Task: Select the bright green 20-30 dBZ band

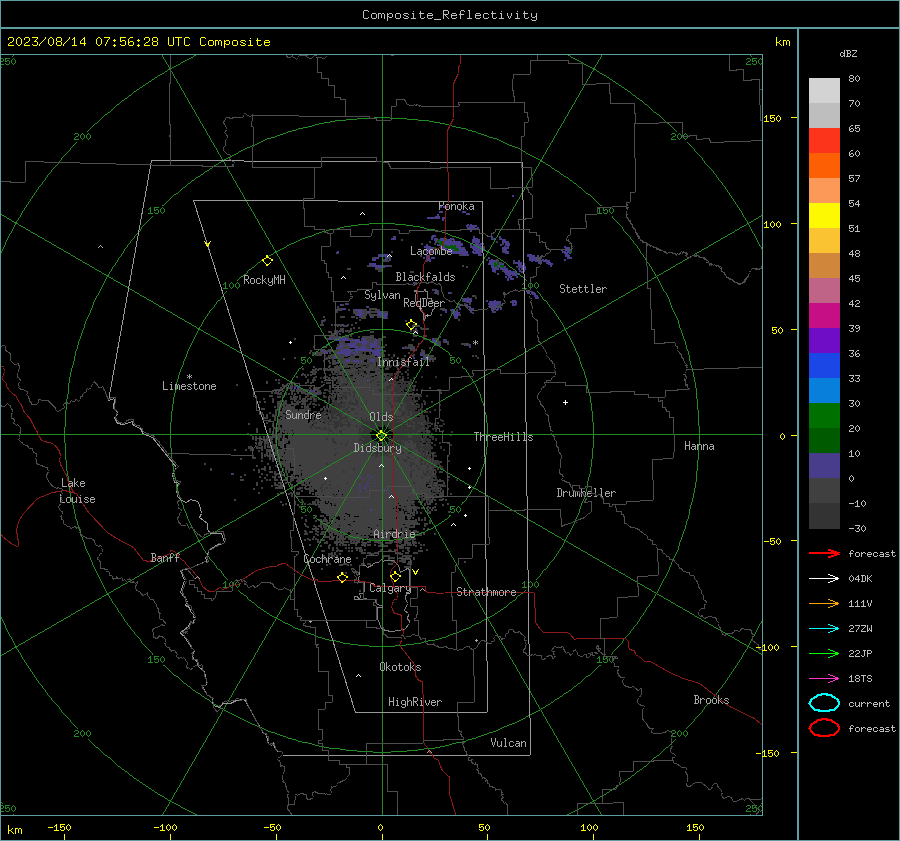Action: 824,416
